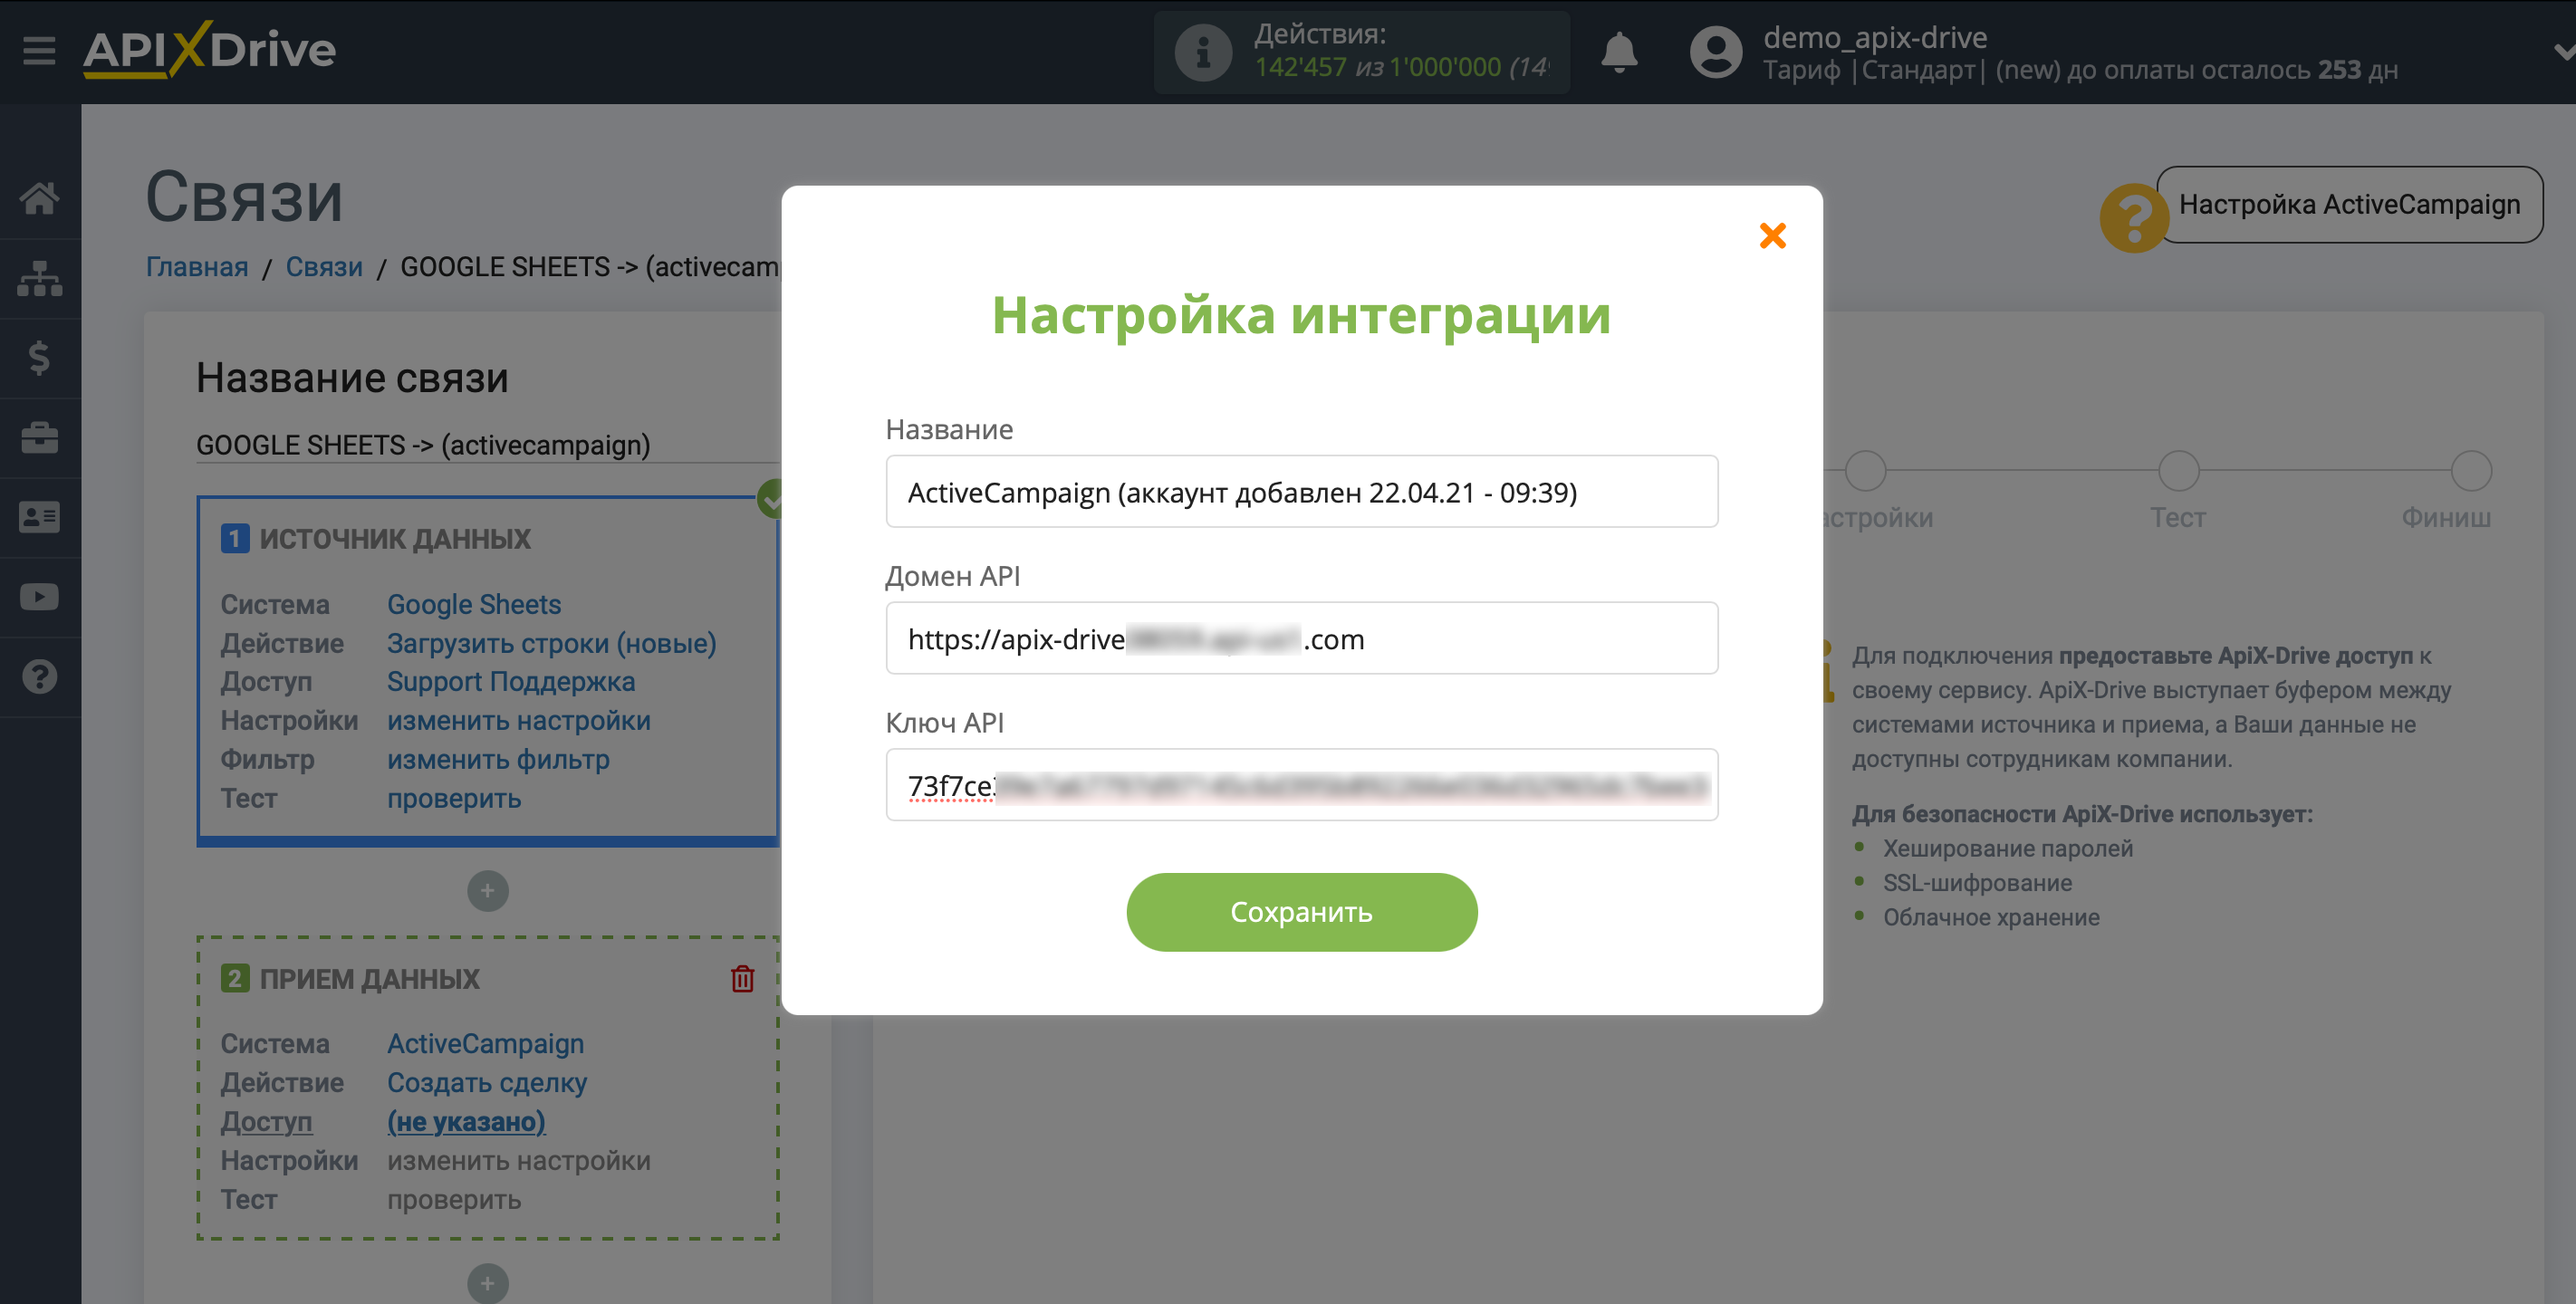
Task: Open Настройка ActiveCampaign help button
Action: click(x=2348, y=204)
